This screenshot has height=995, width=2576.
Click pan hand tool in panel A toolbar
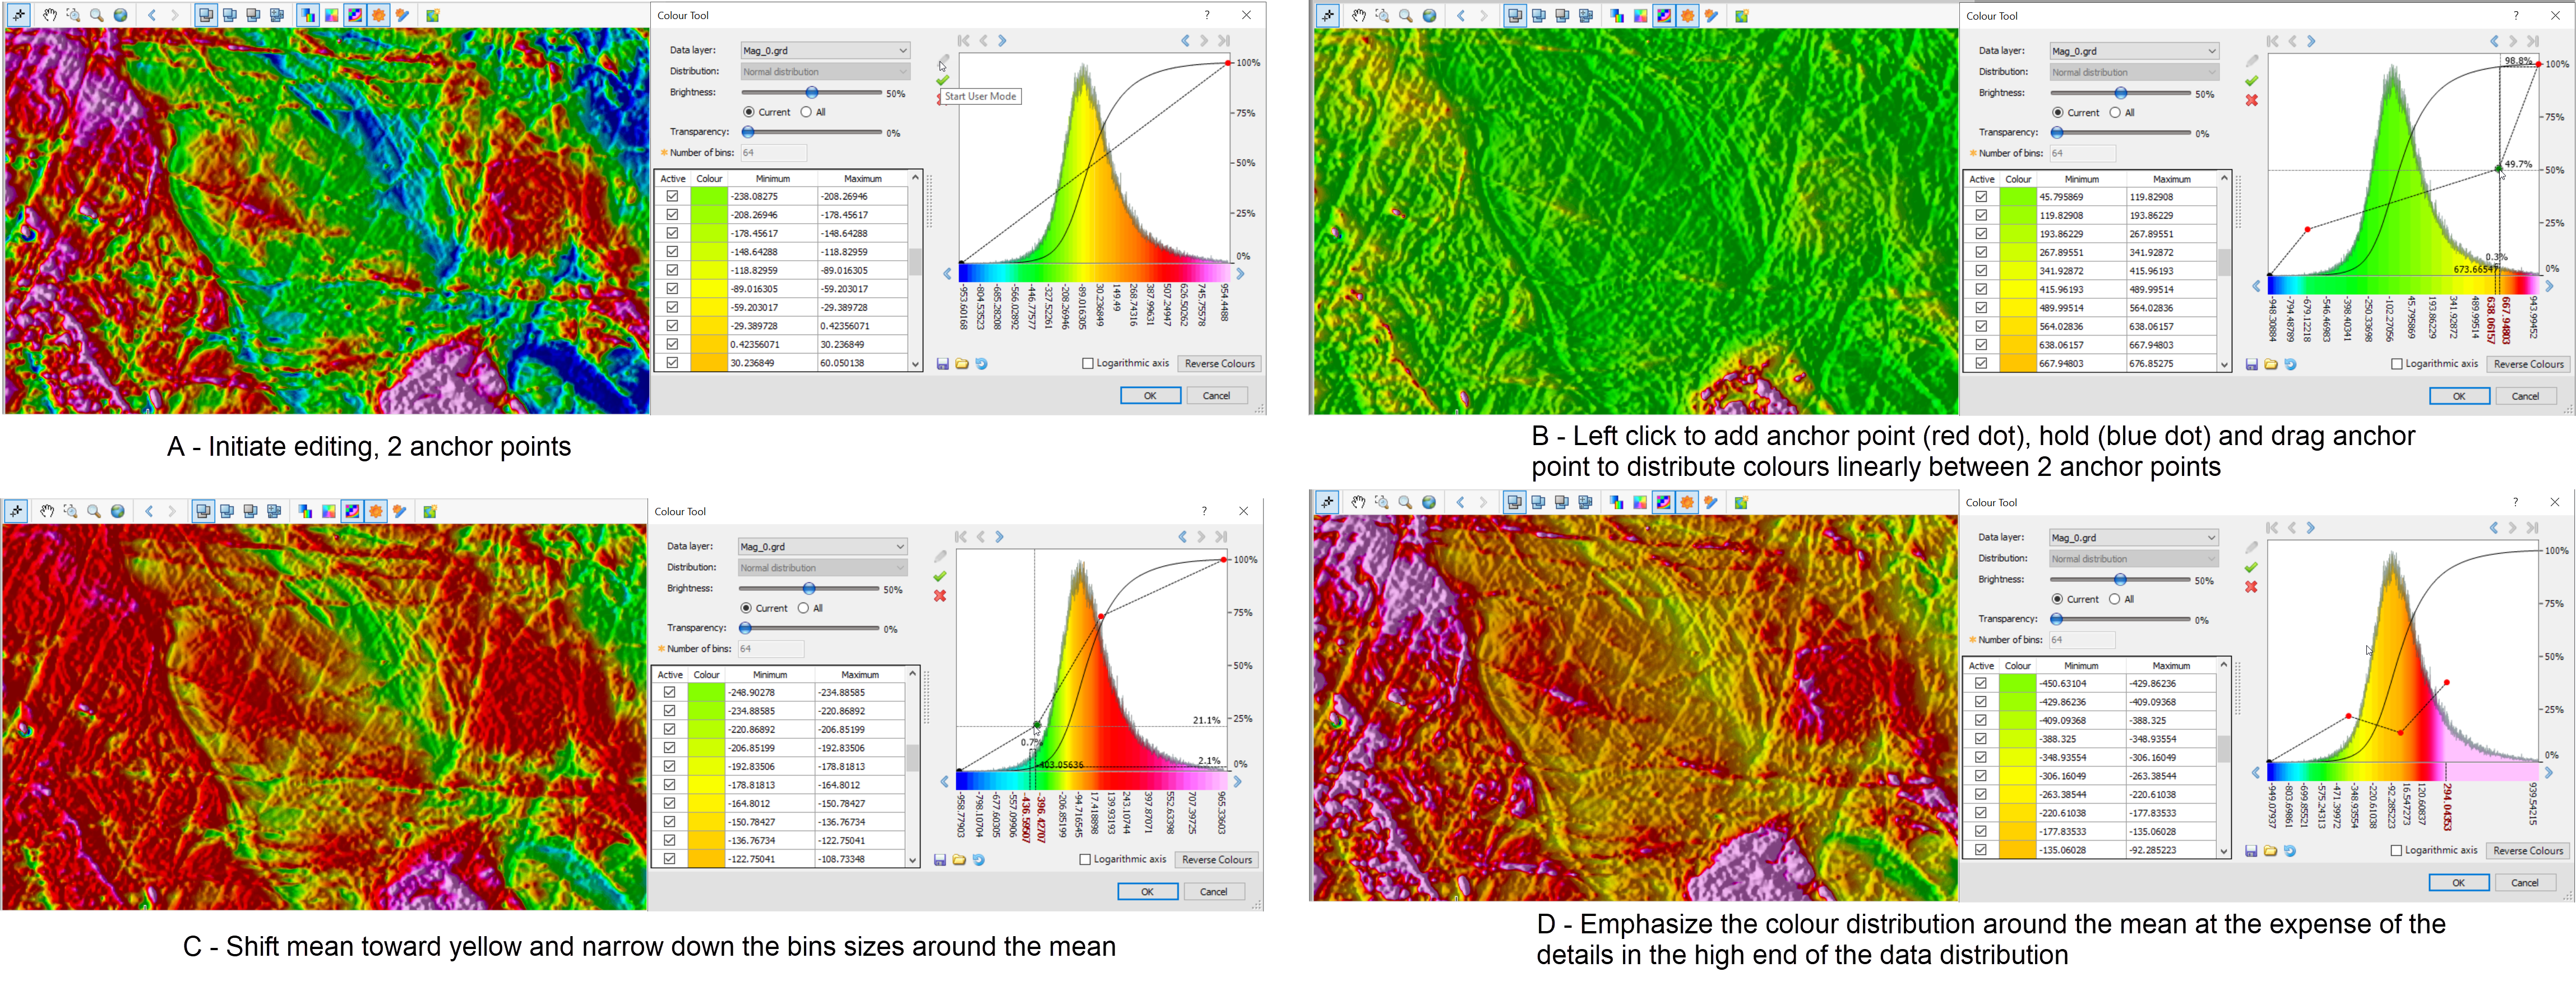point(49,15)
